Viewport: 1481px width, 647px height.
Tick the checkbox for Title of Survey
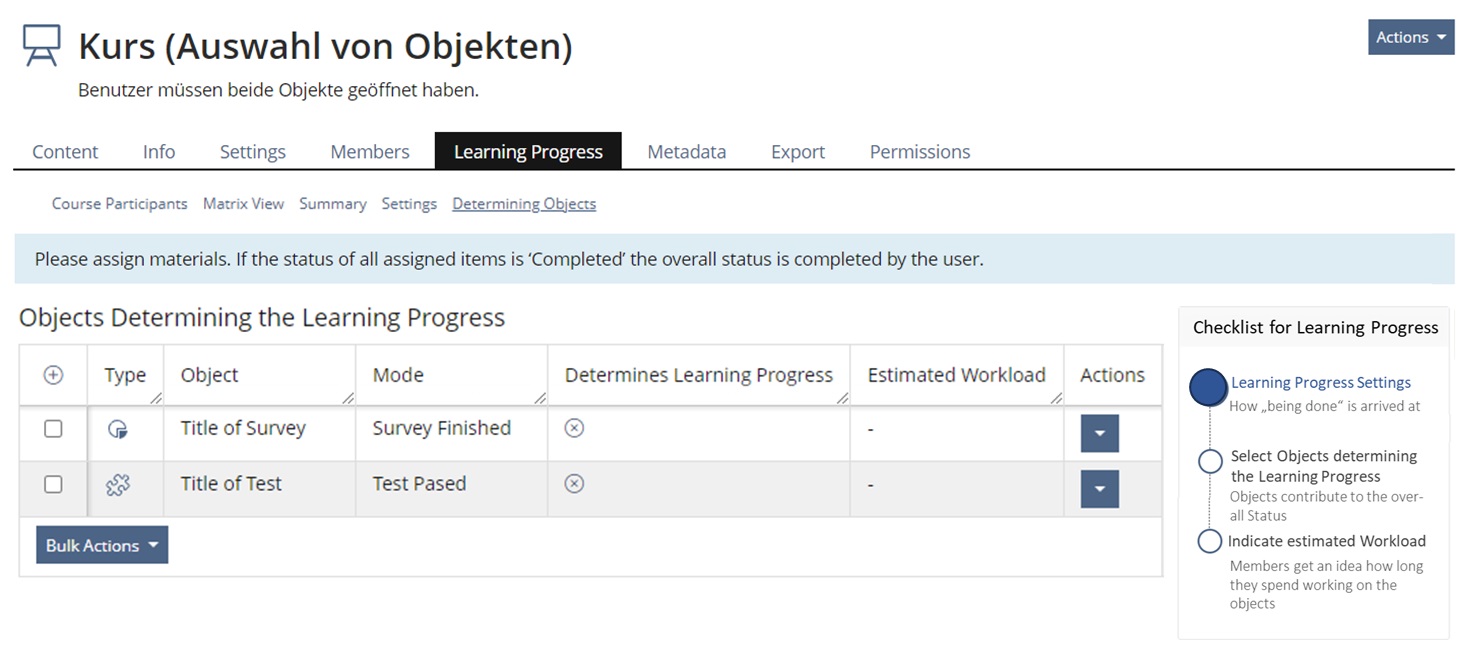click(54, 429)
